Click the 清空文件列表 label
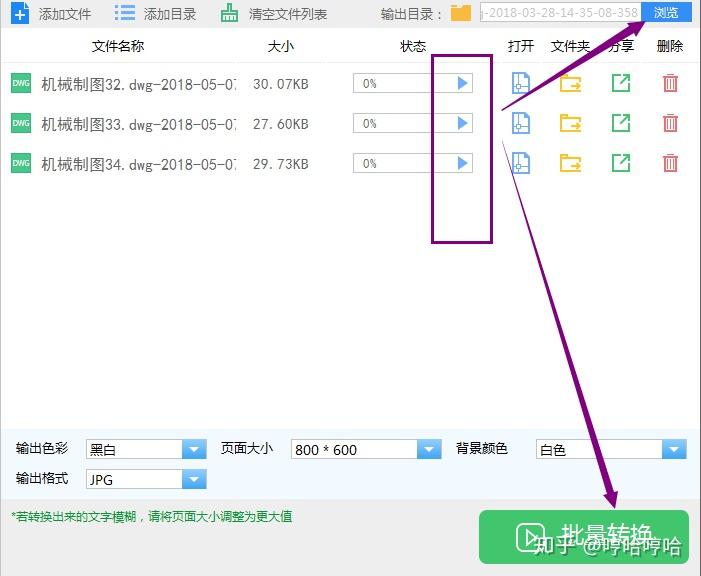The image size is (701, 576). (x=288, y=14)
